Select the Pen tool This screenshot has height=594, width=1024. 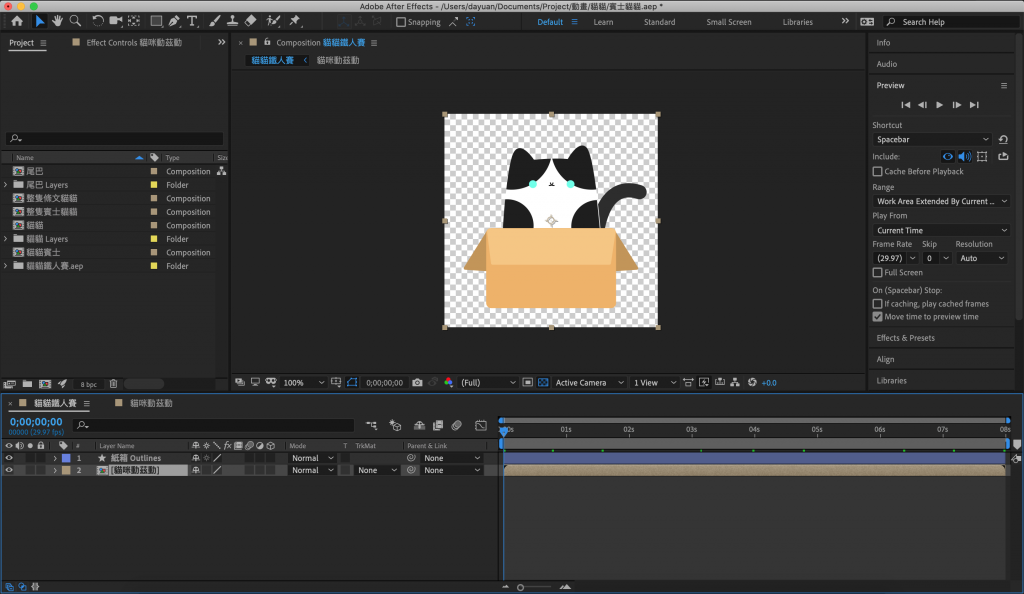click(174, 21)
